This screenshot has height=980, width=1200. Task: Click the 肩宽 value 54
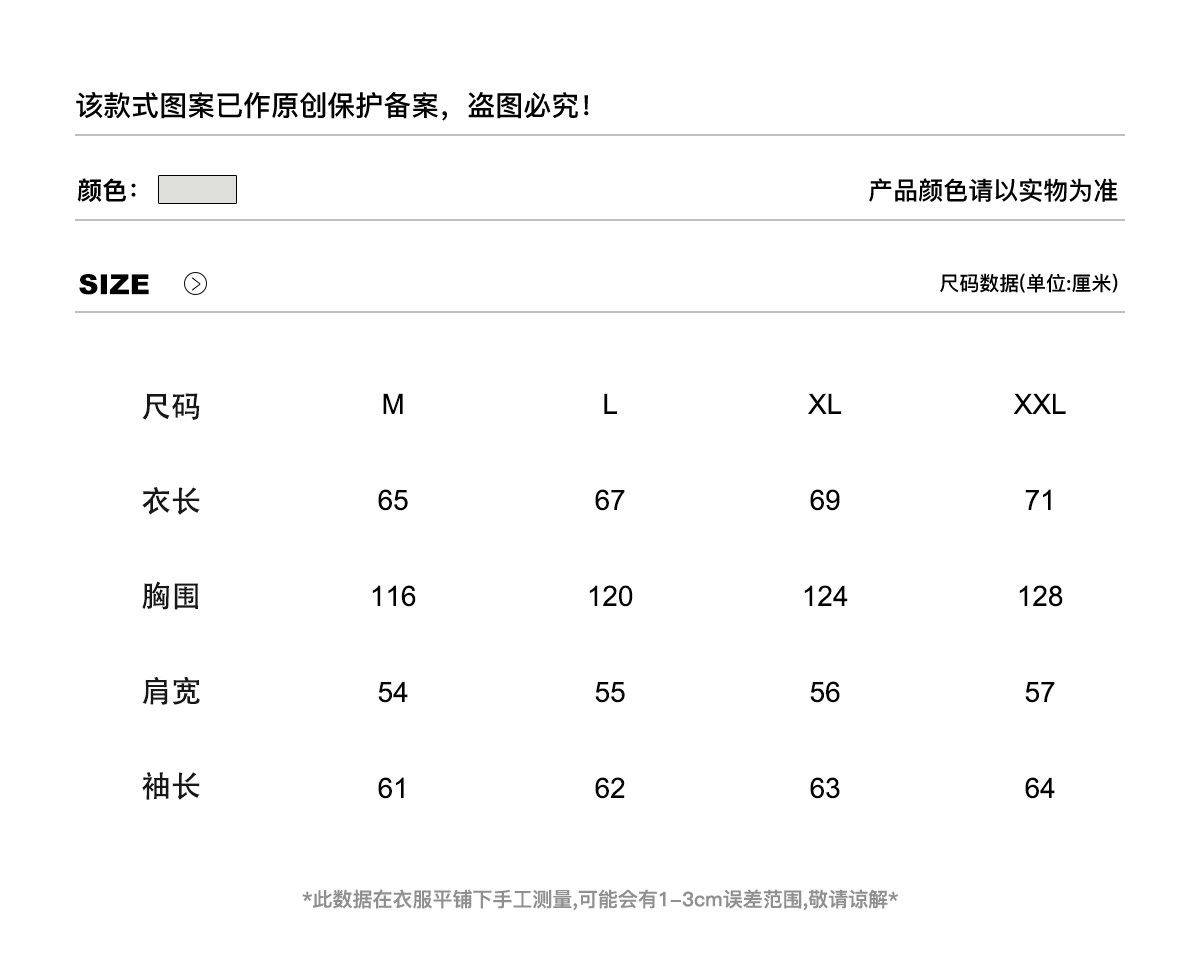click(393, 692)
